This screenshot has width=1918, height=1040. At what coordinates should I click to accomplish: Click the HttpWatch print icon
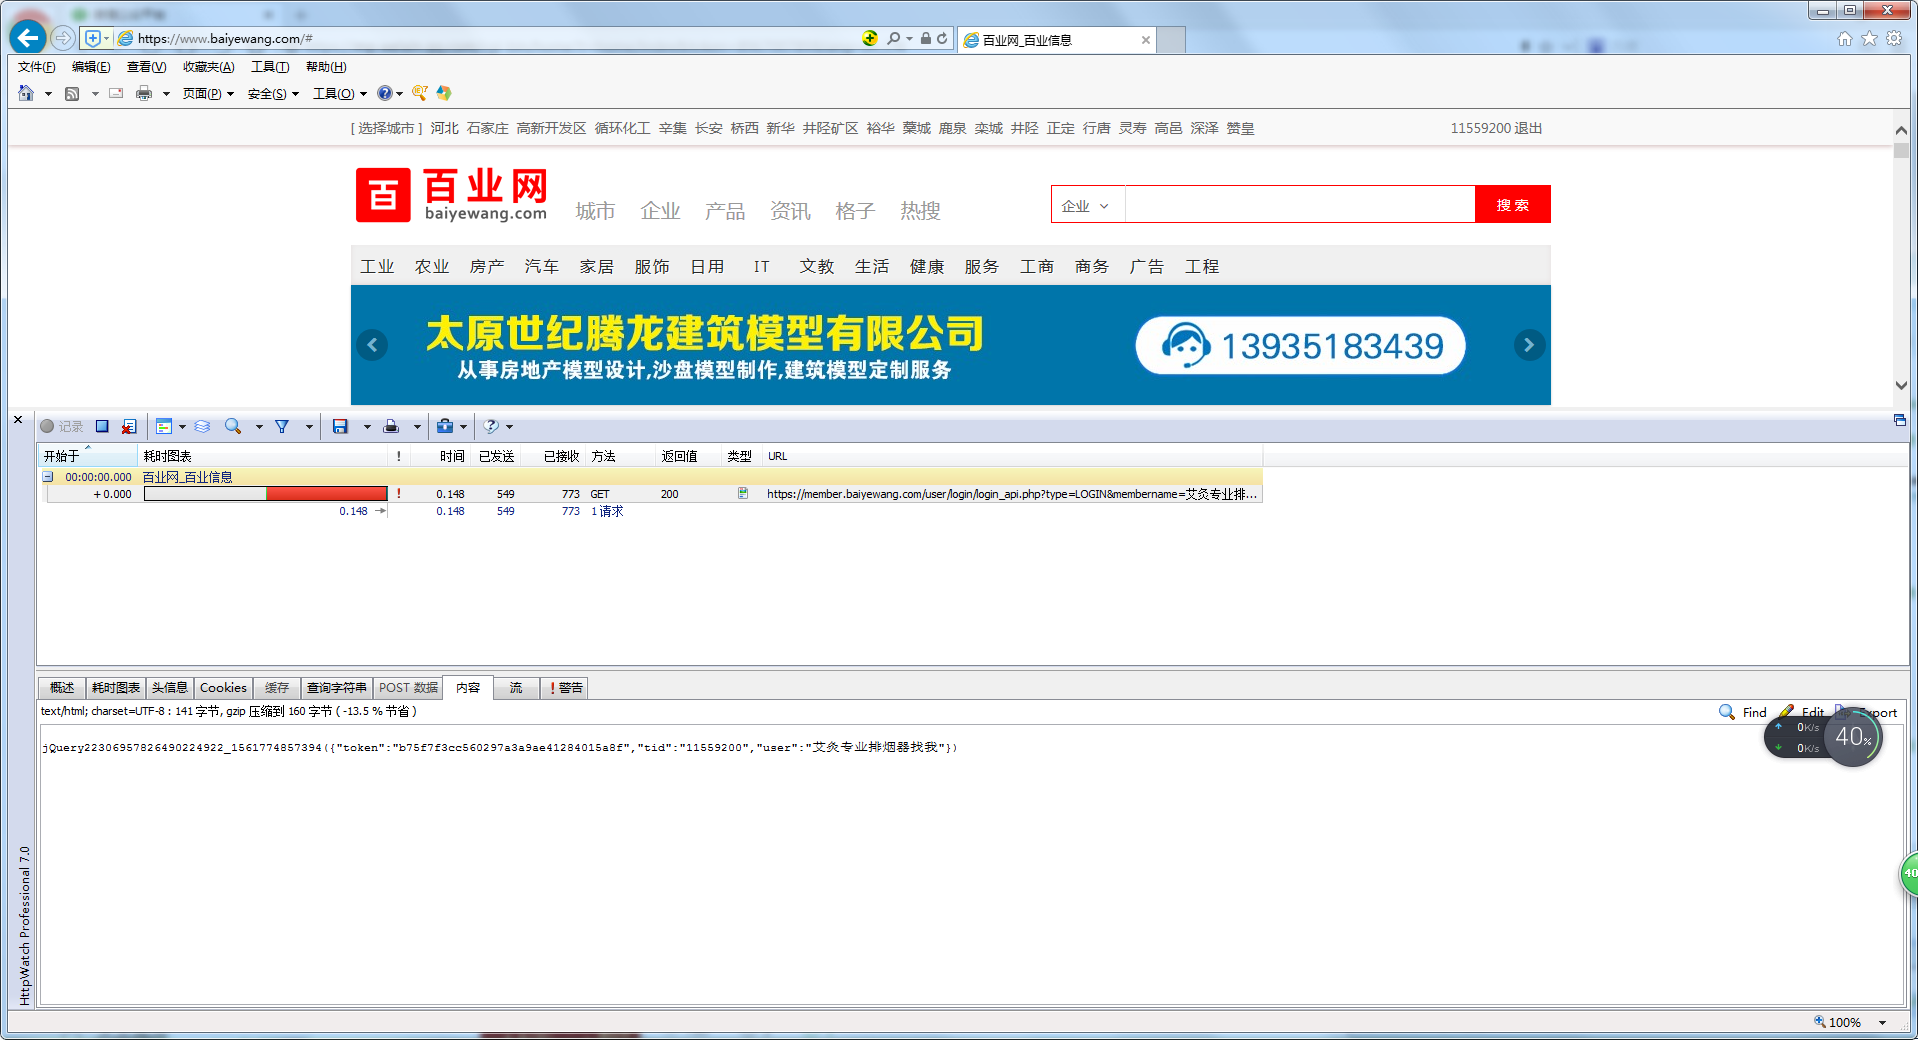coord(391,427)
